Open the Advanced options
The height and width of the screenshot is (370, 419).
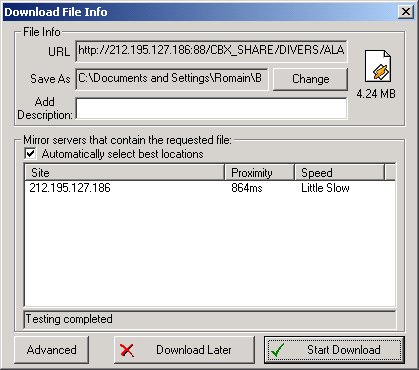coord(52,350)
